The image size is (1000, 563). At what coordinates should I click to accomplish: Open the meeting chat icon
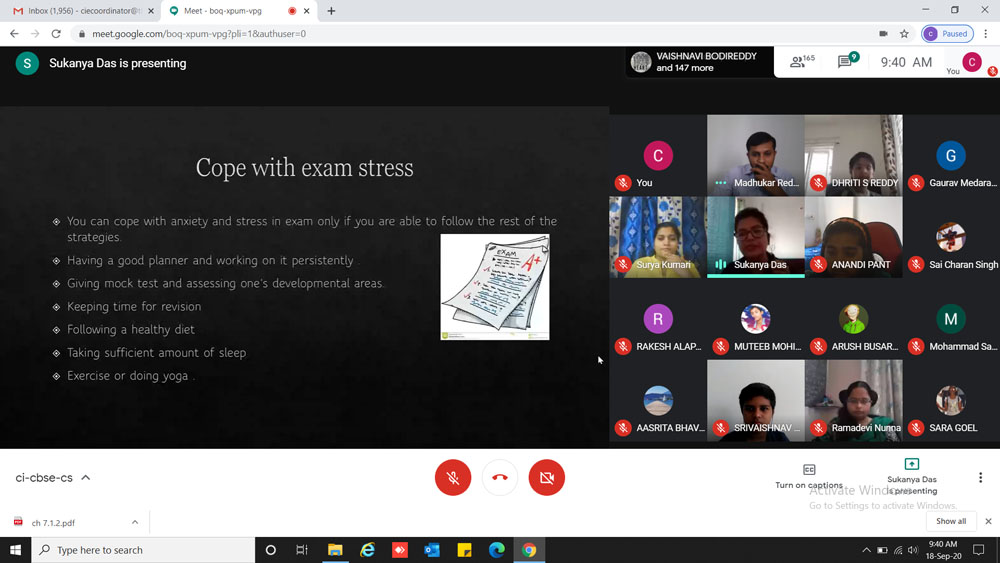(846, 62)
